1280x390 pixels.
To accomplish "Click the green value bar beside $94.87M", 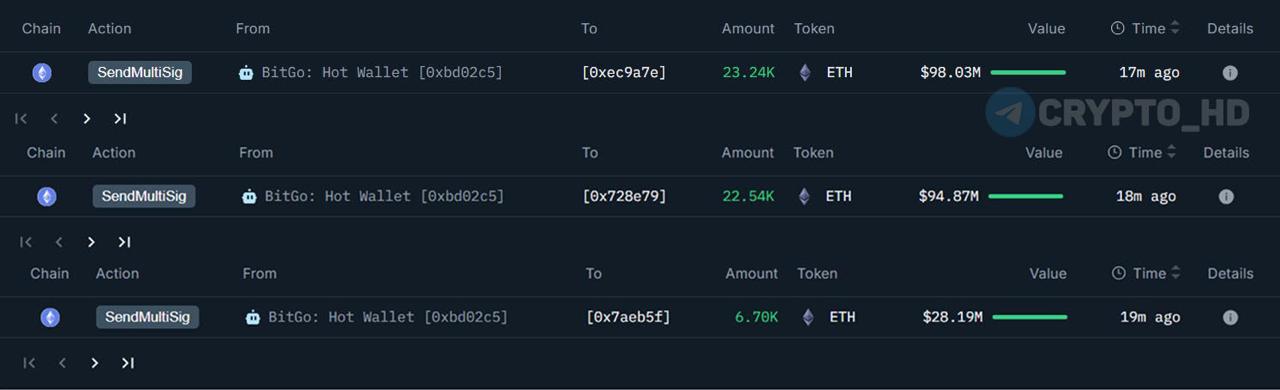I will pyautogui.click(x=1025, y=197).
